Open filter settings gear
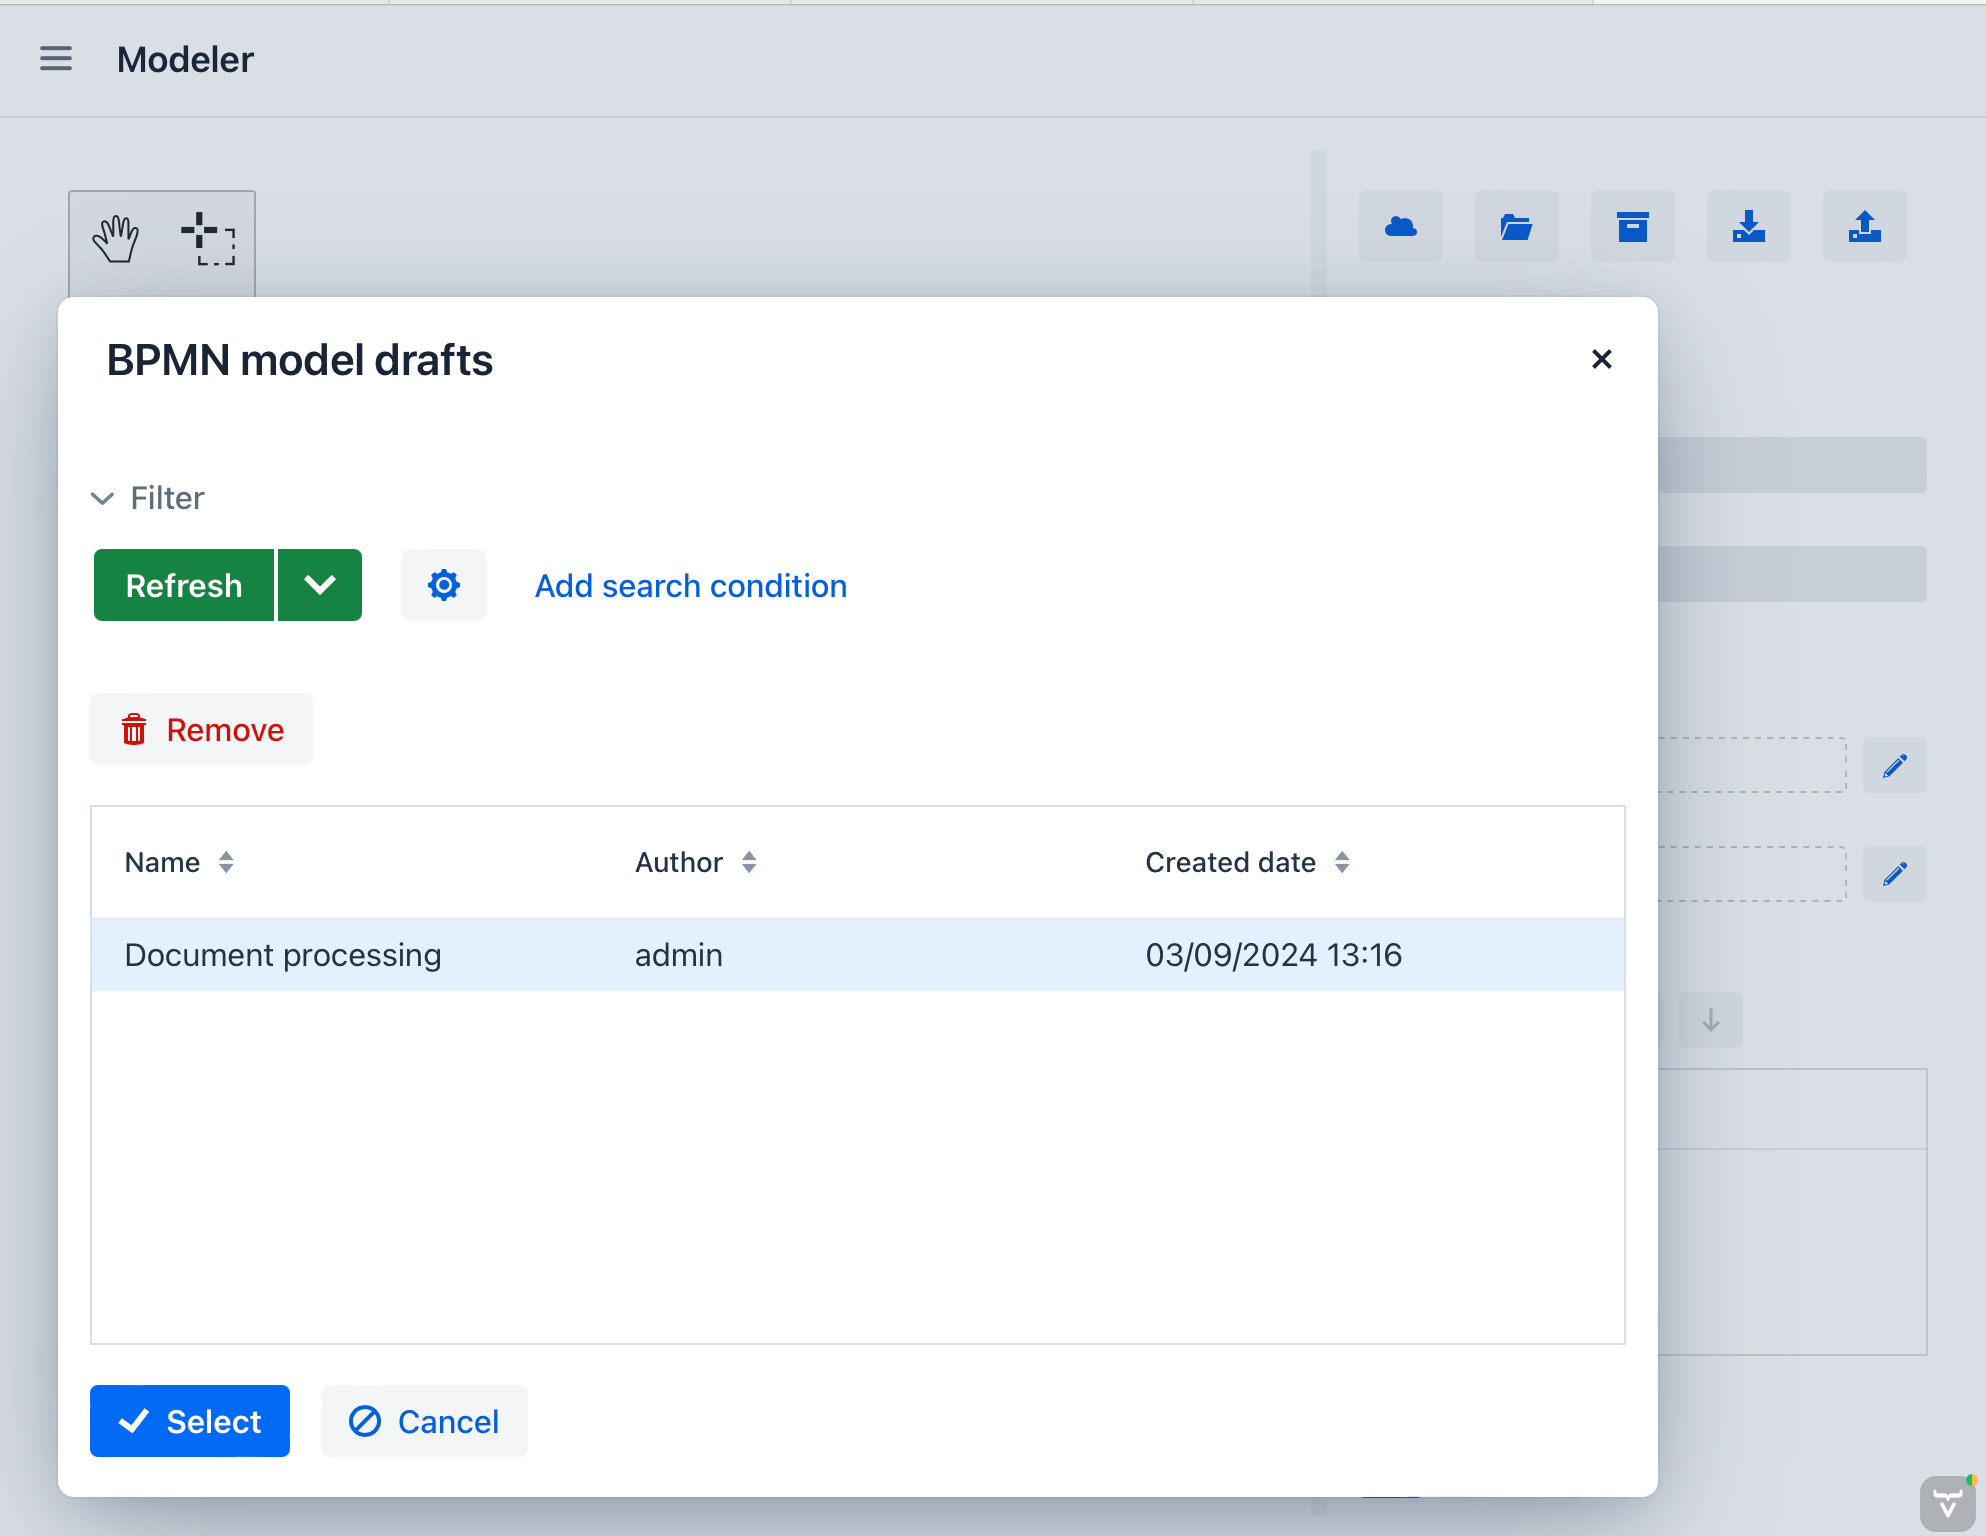Screen dimensions: 1986x1536 [444, 585]
